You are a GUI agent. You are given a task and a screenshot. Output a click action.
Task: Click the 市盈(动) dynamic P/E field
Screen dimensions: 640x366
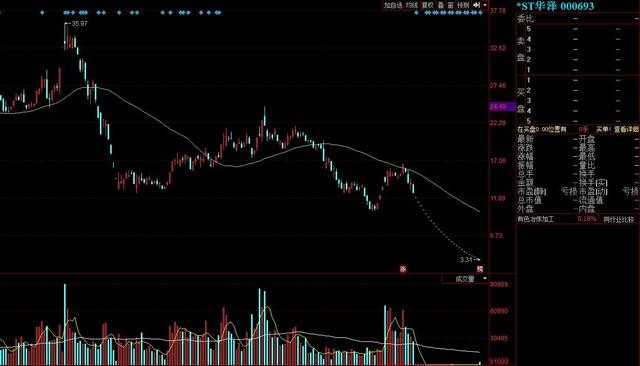(x=609, y=191)
